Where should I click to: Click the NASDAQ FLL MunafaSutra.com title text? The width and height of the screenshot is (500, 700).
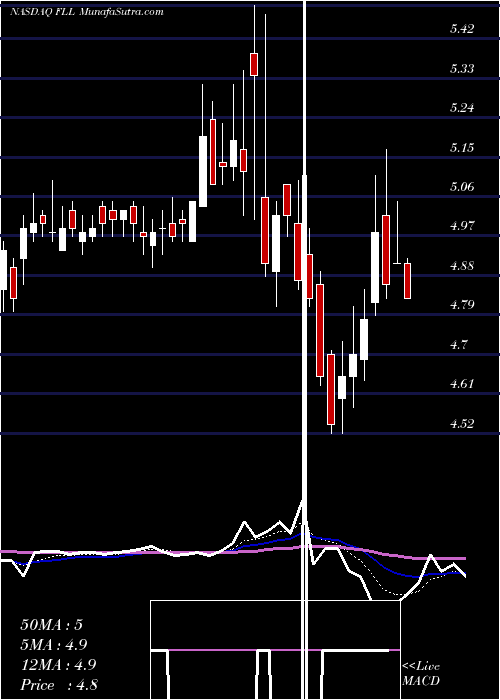[87, 12]
